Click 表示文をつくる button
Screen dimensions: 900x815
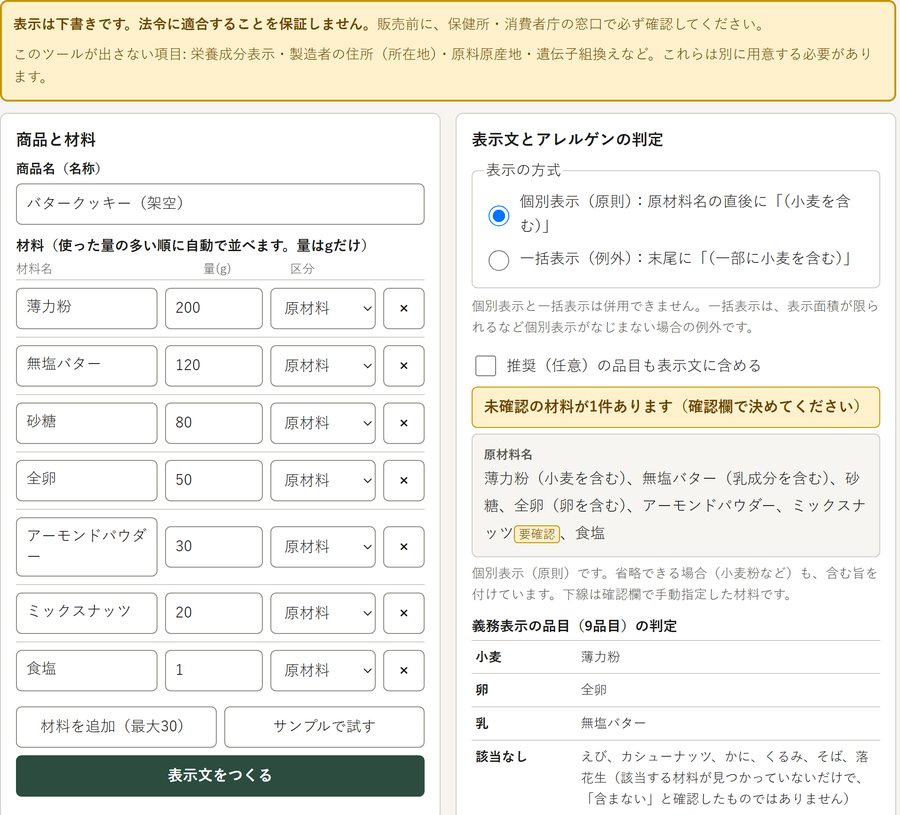[220, 776]
